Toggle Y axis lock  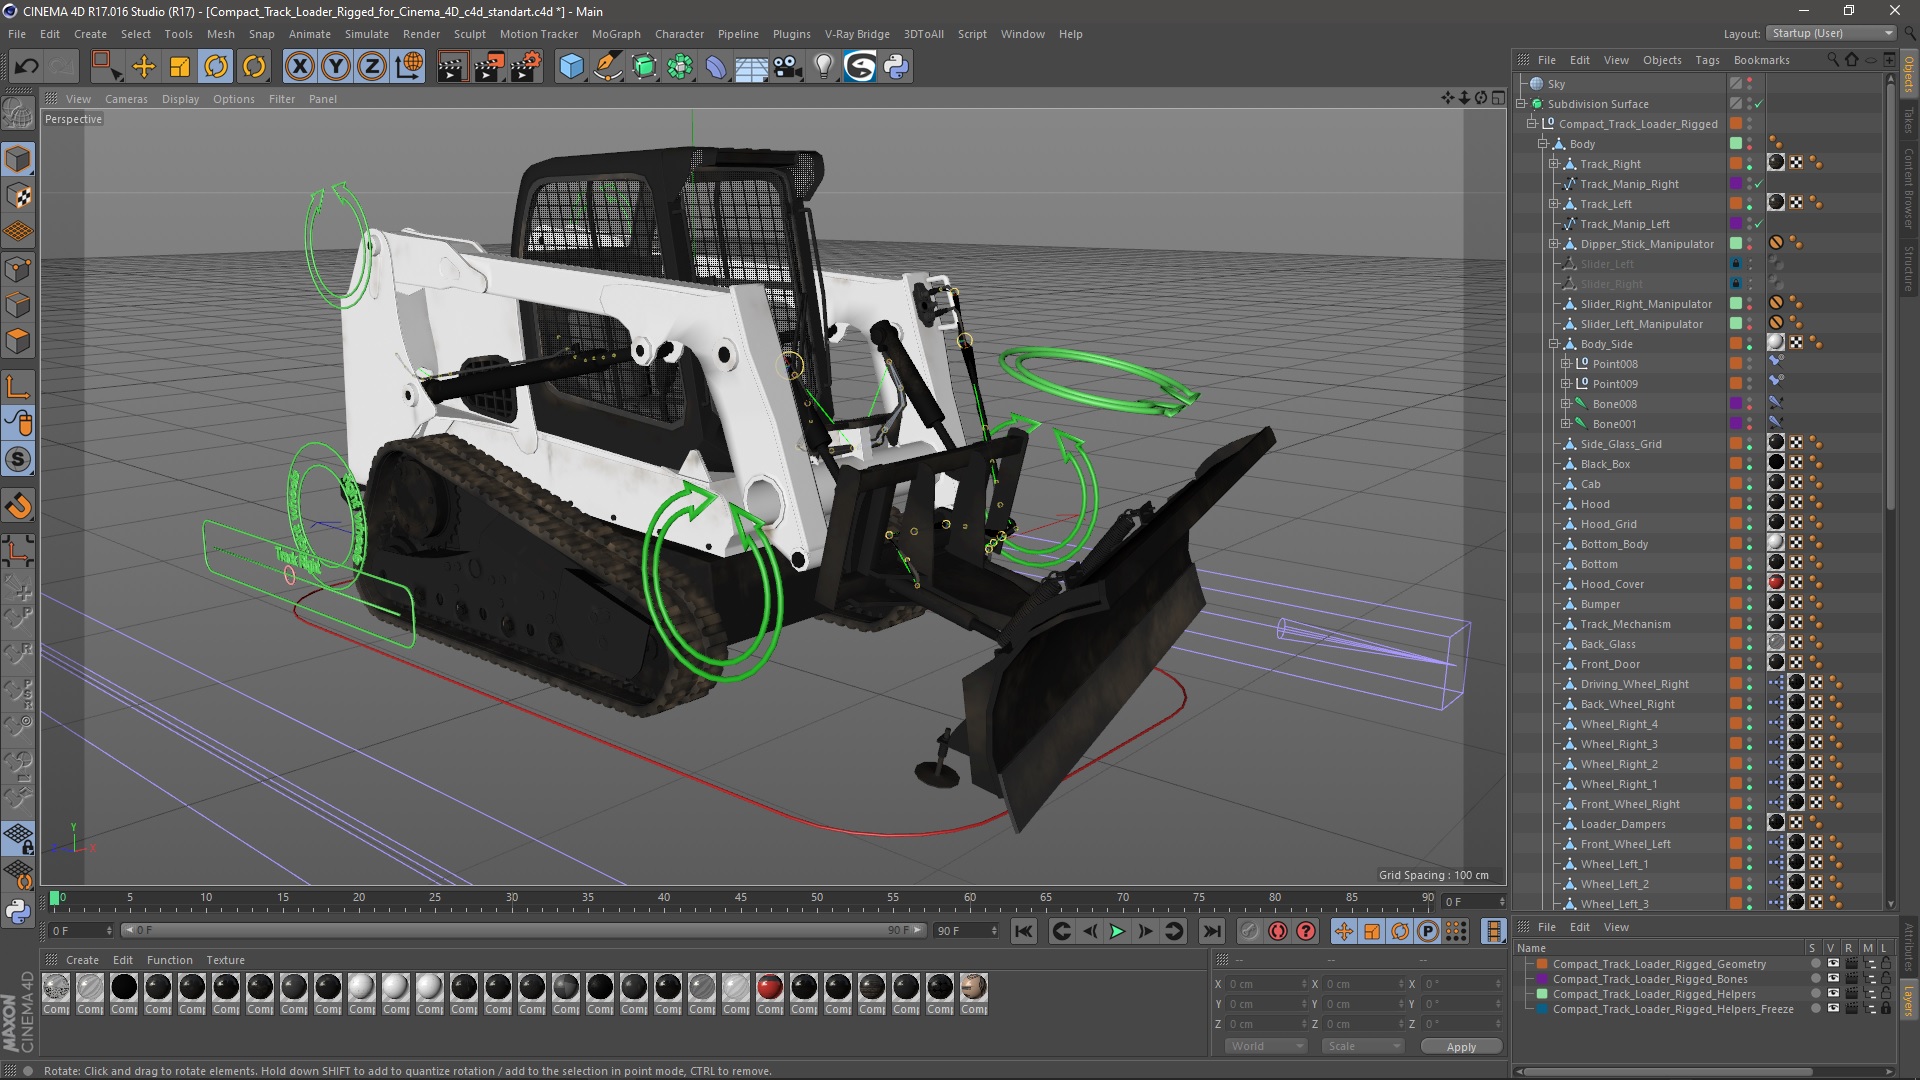point(336,67)
